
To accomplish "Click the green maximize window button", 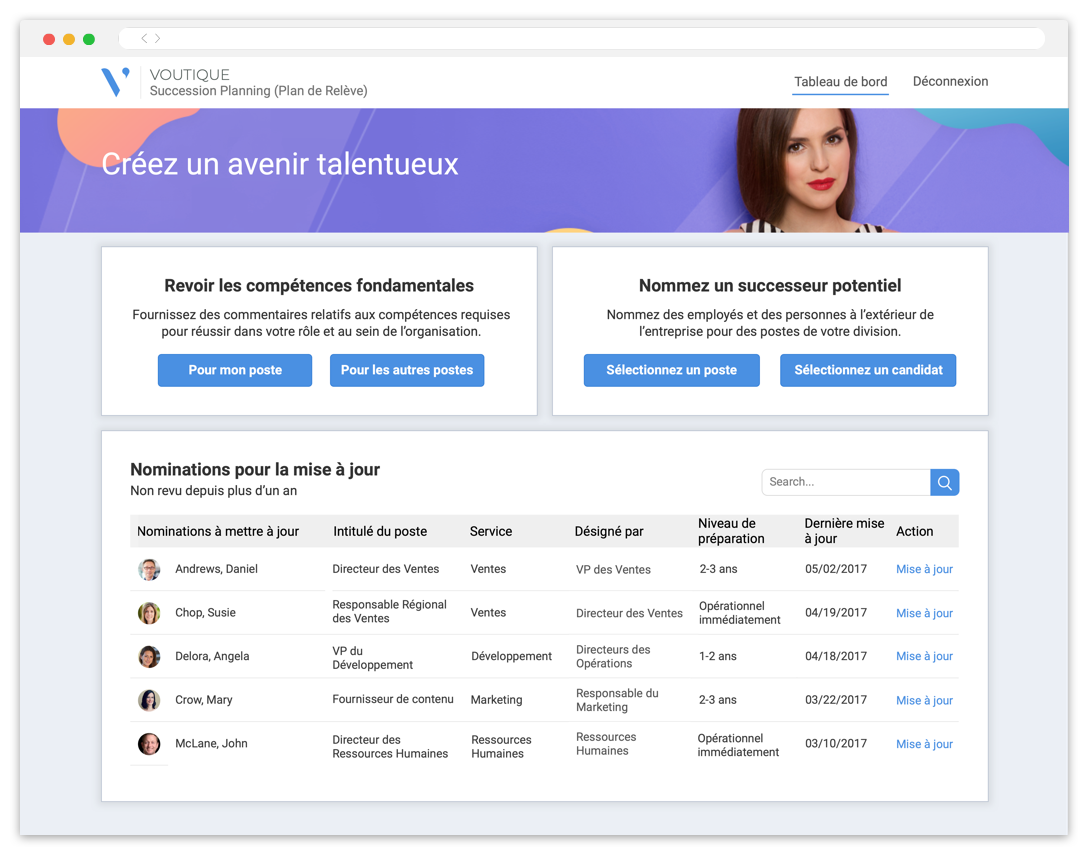I will (x=89, y=39).
